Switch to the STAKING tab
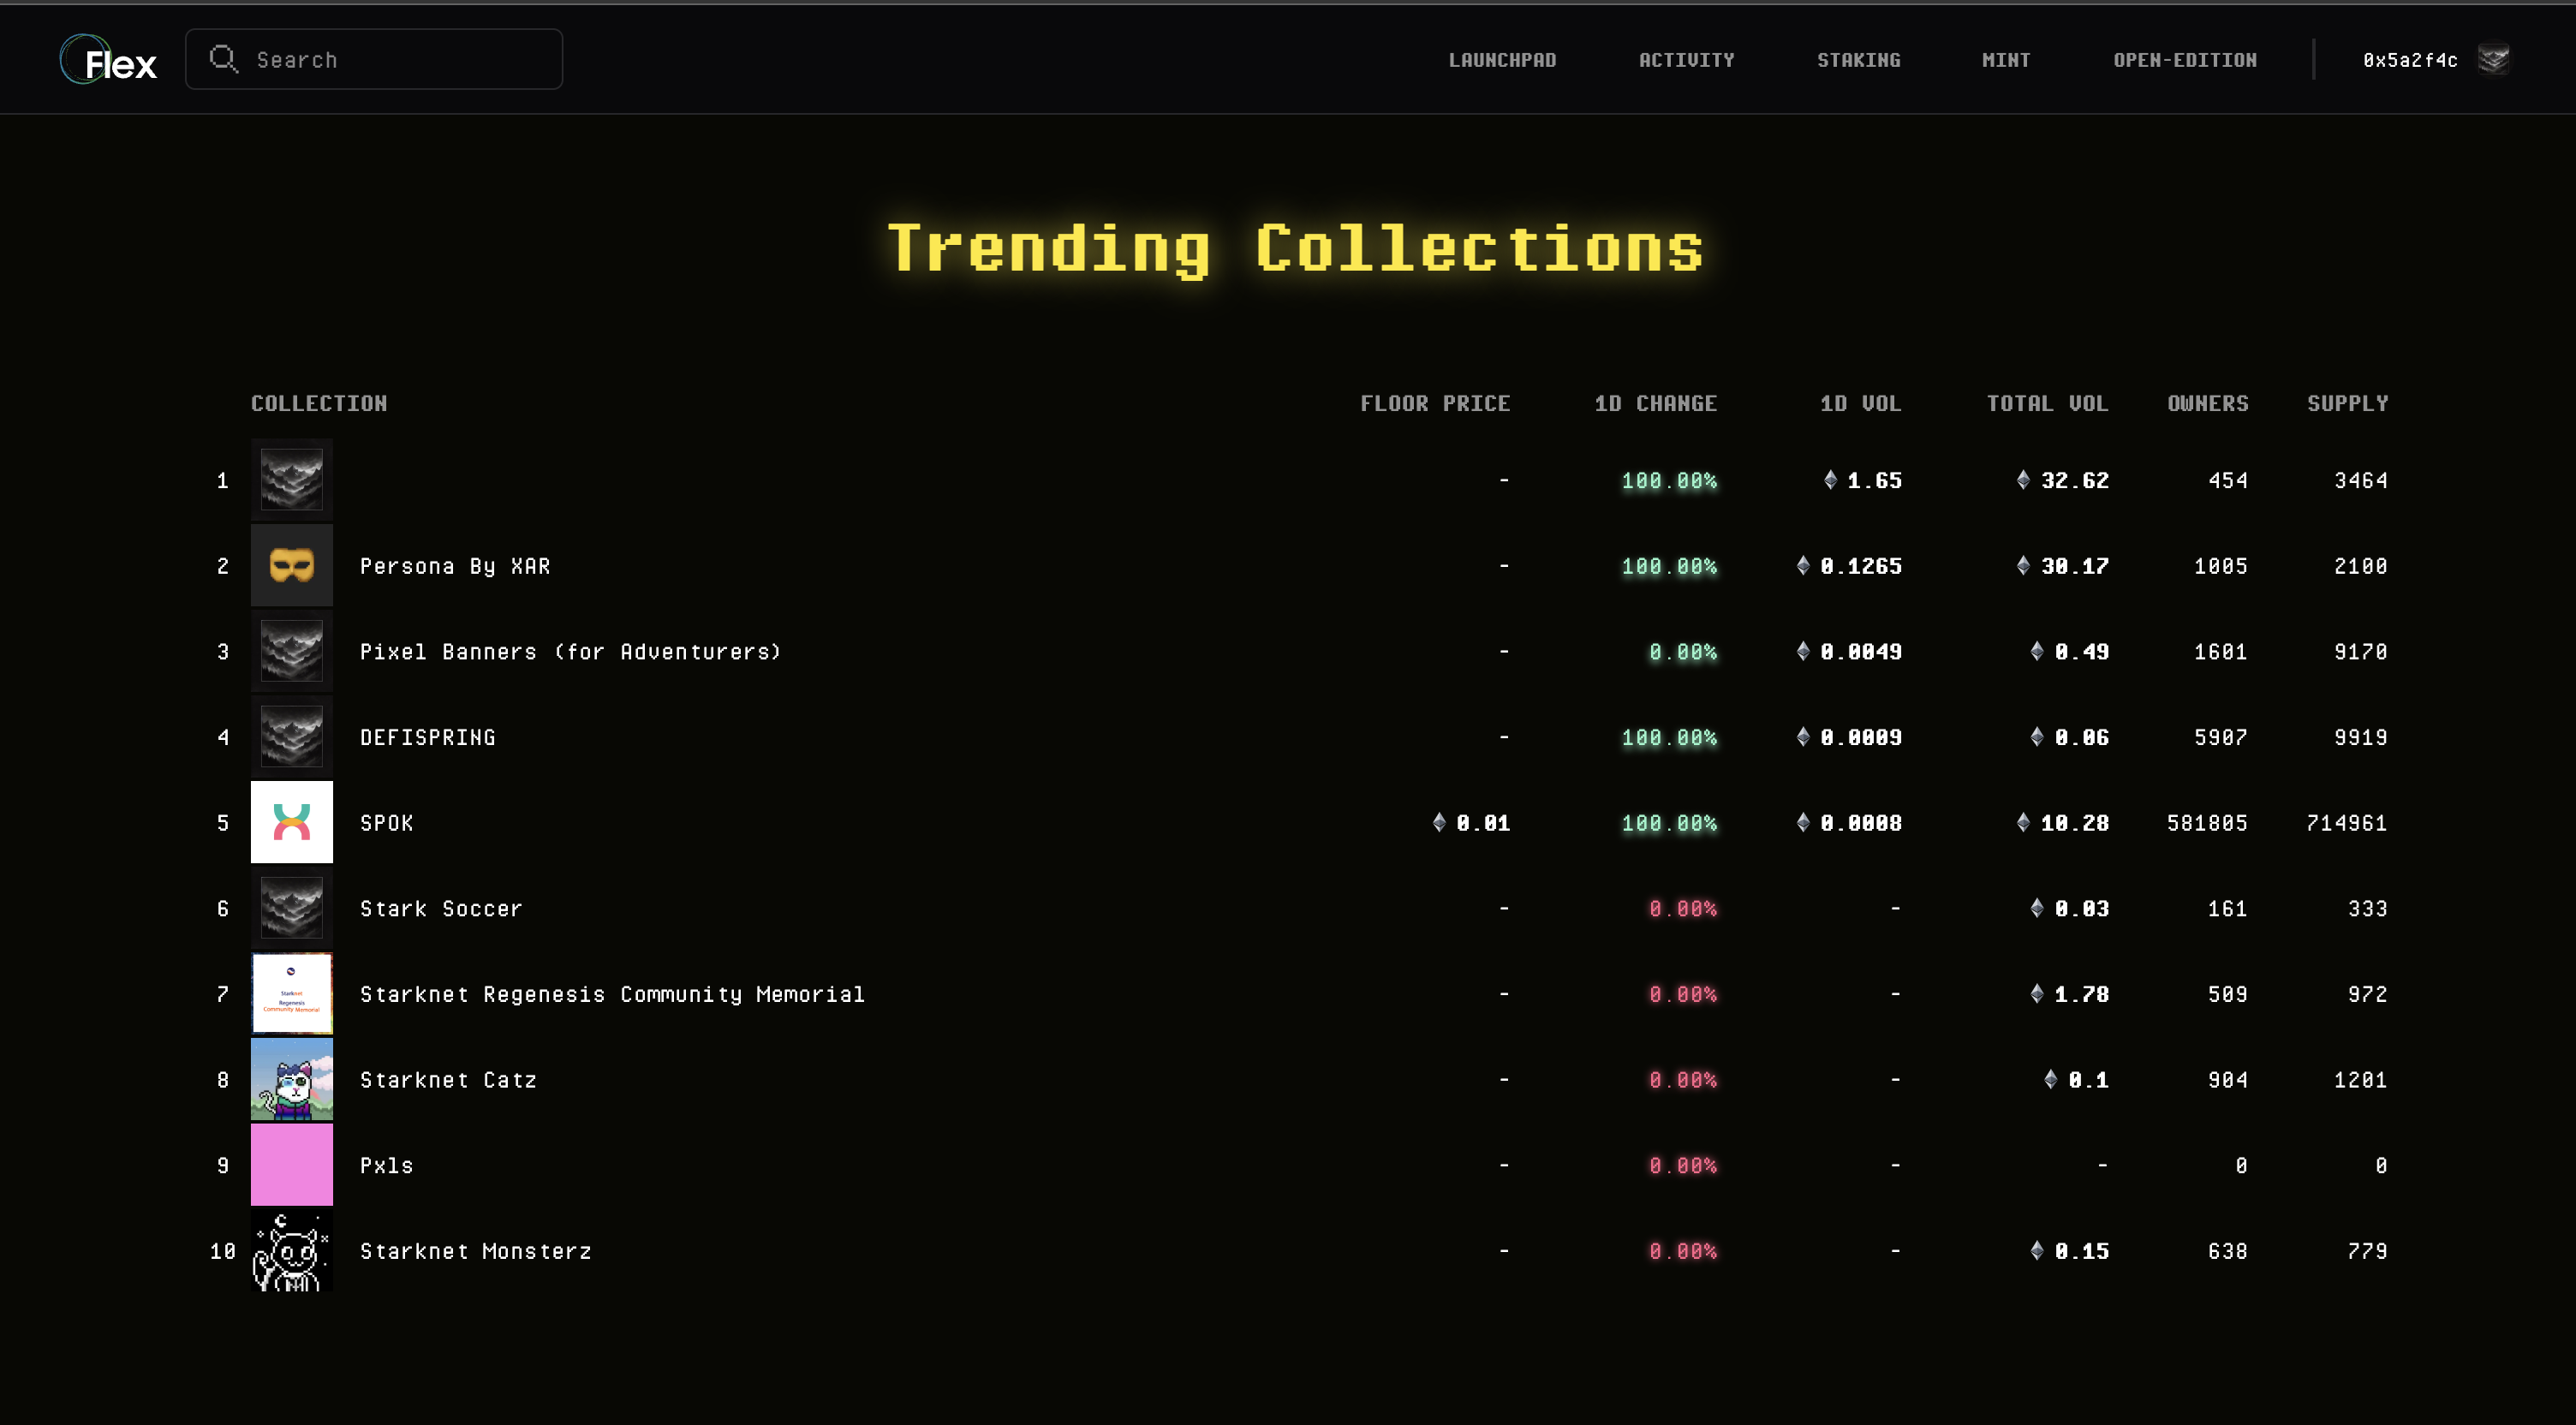2576x1425 pixels. [x=1858, y=59]
